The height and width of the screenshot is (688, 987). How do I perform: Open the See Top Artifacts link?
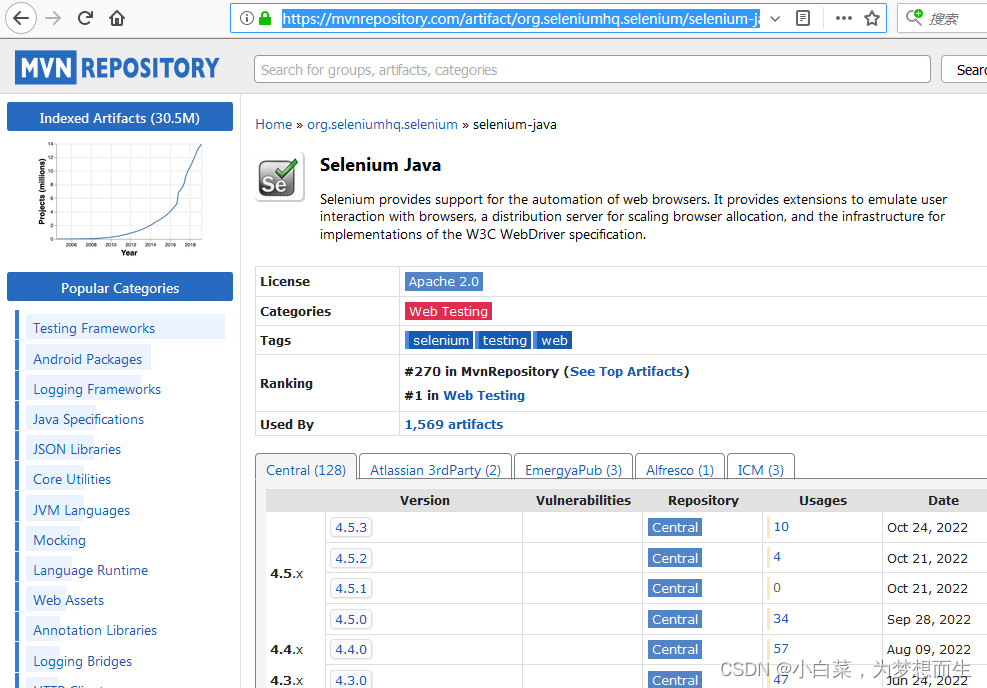pyautogui.click(x=626, y=371)
